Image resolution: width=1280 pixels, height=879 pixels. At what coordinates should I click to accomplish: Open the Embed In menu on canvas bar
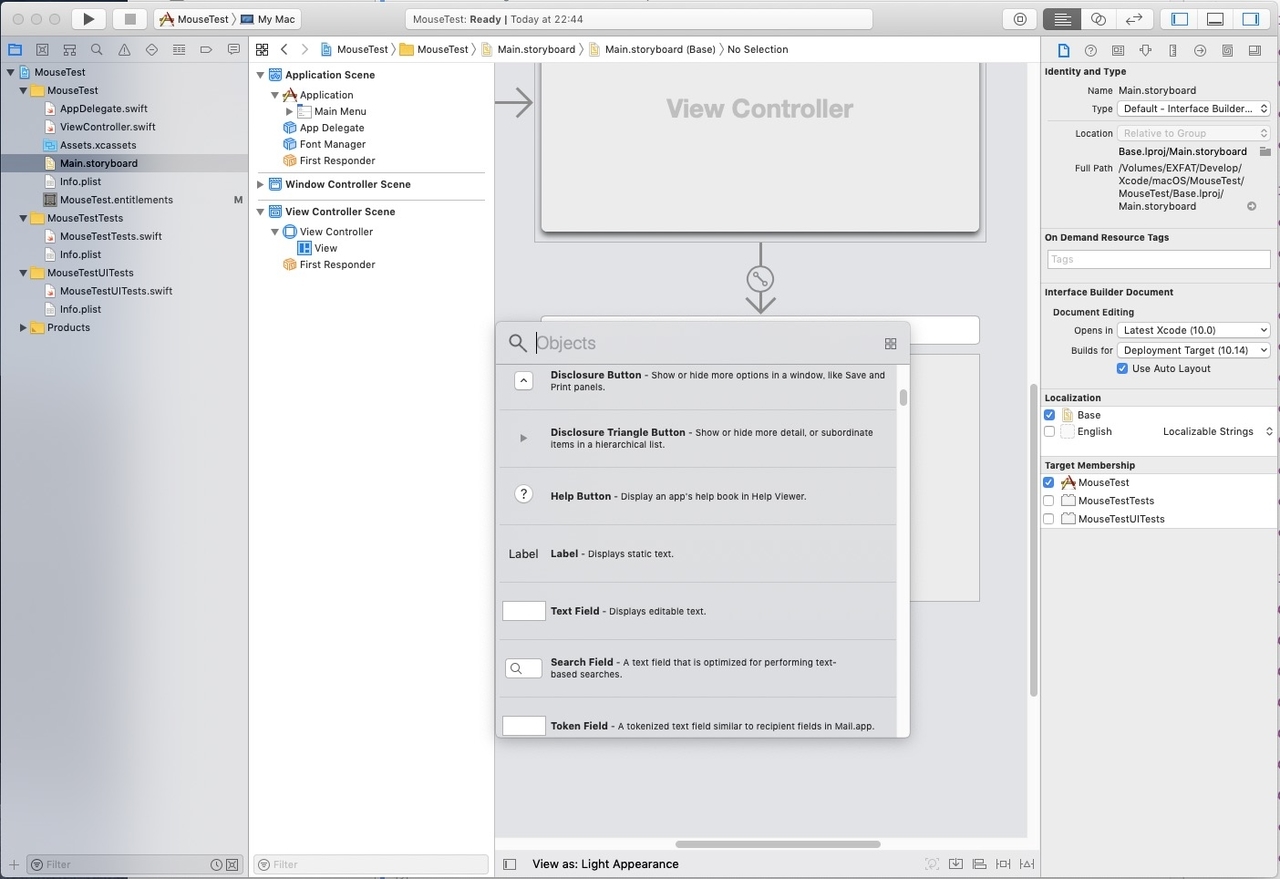[x=955, y=864]
